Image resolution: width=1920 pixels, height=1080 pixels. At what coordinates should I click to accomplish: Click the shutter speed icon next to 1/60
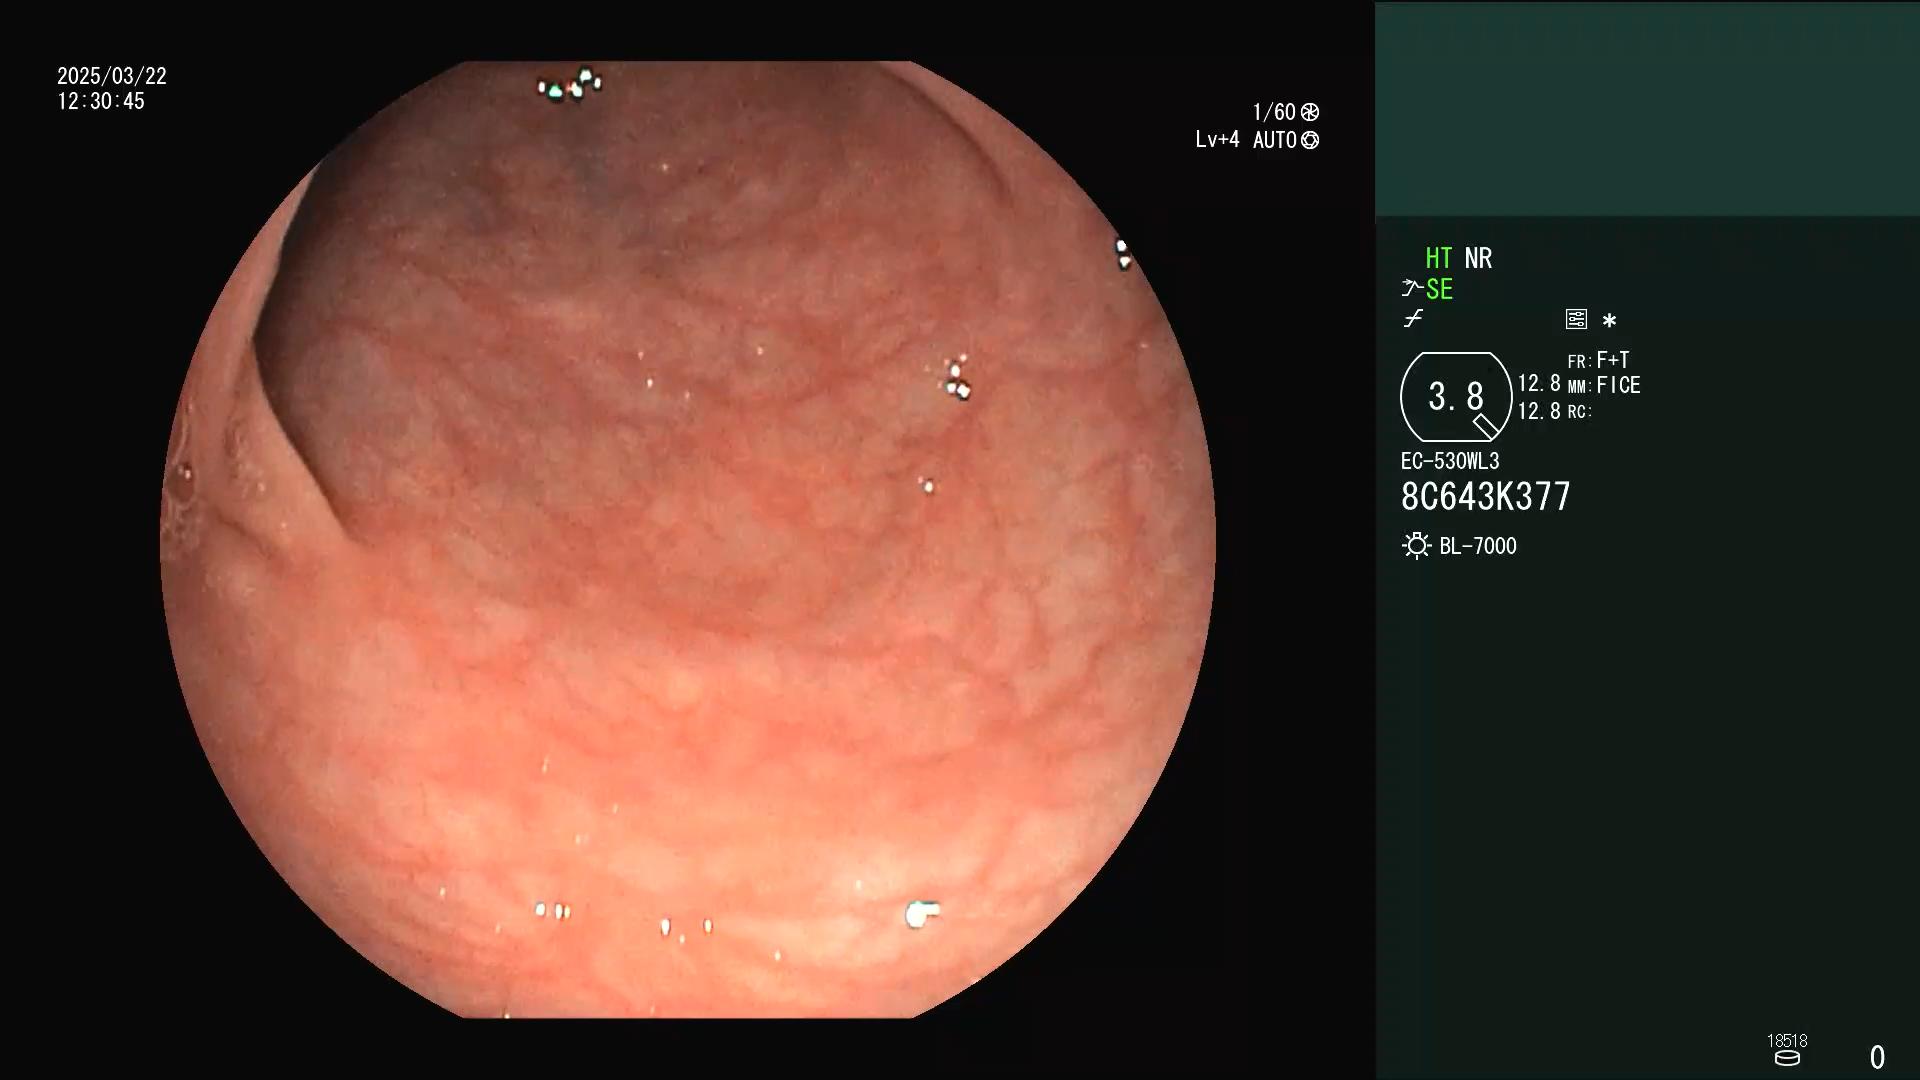[x=1310, y=112]
